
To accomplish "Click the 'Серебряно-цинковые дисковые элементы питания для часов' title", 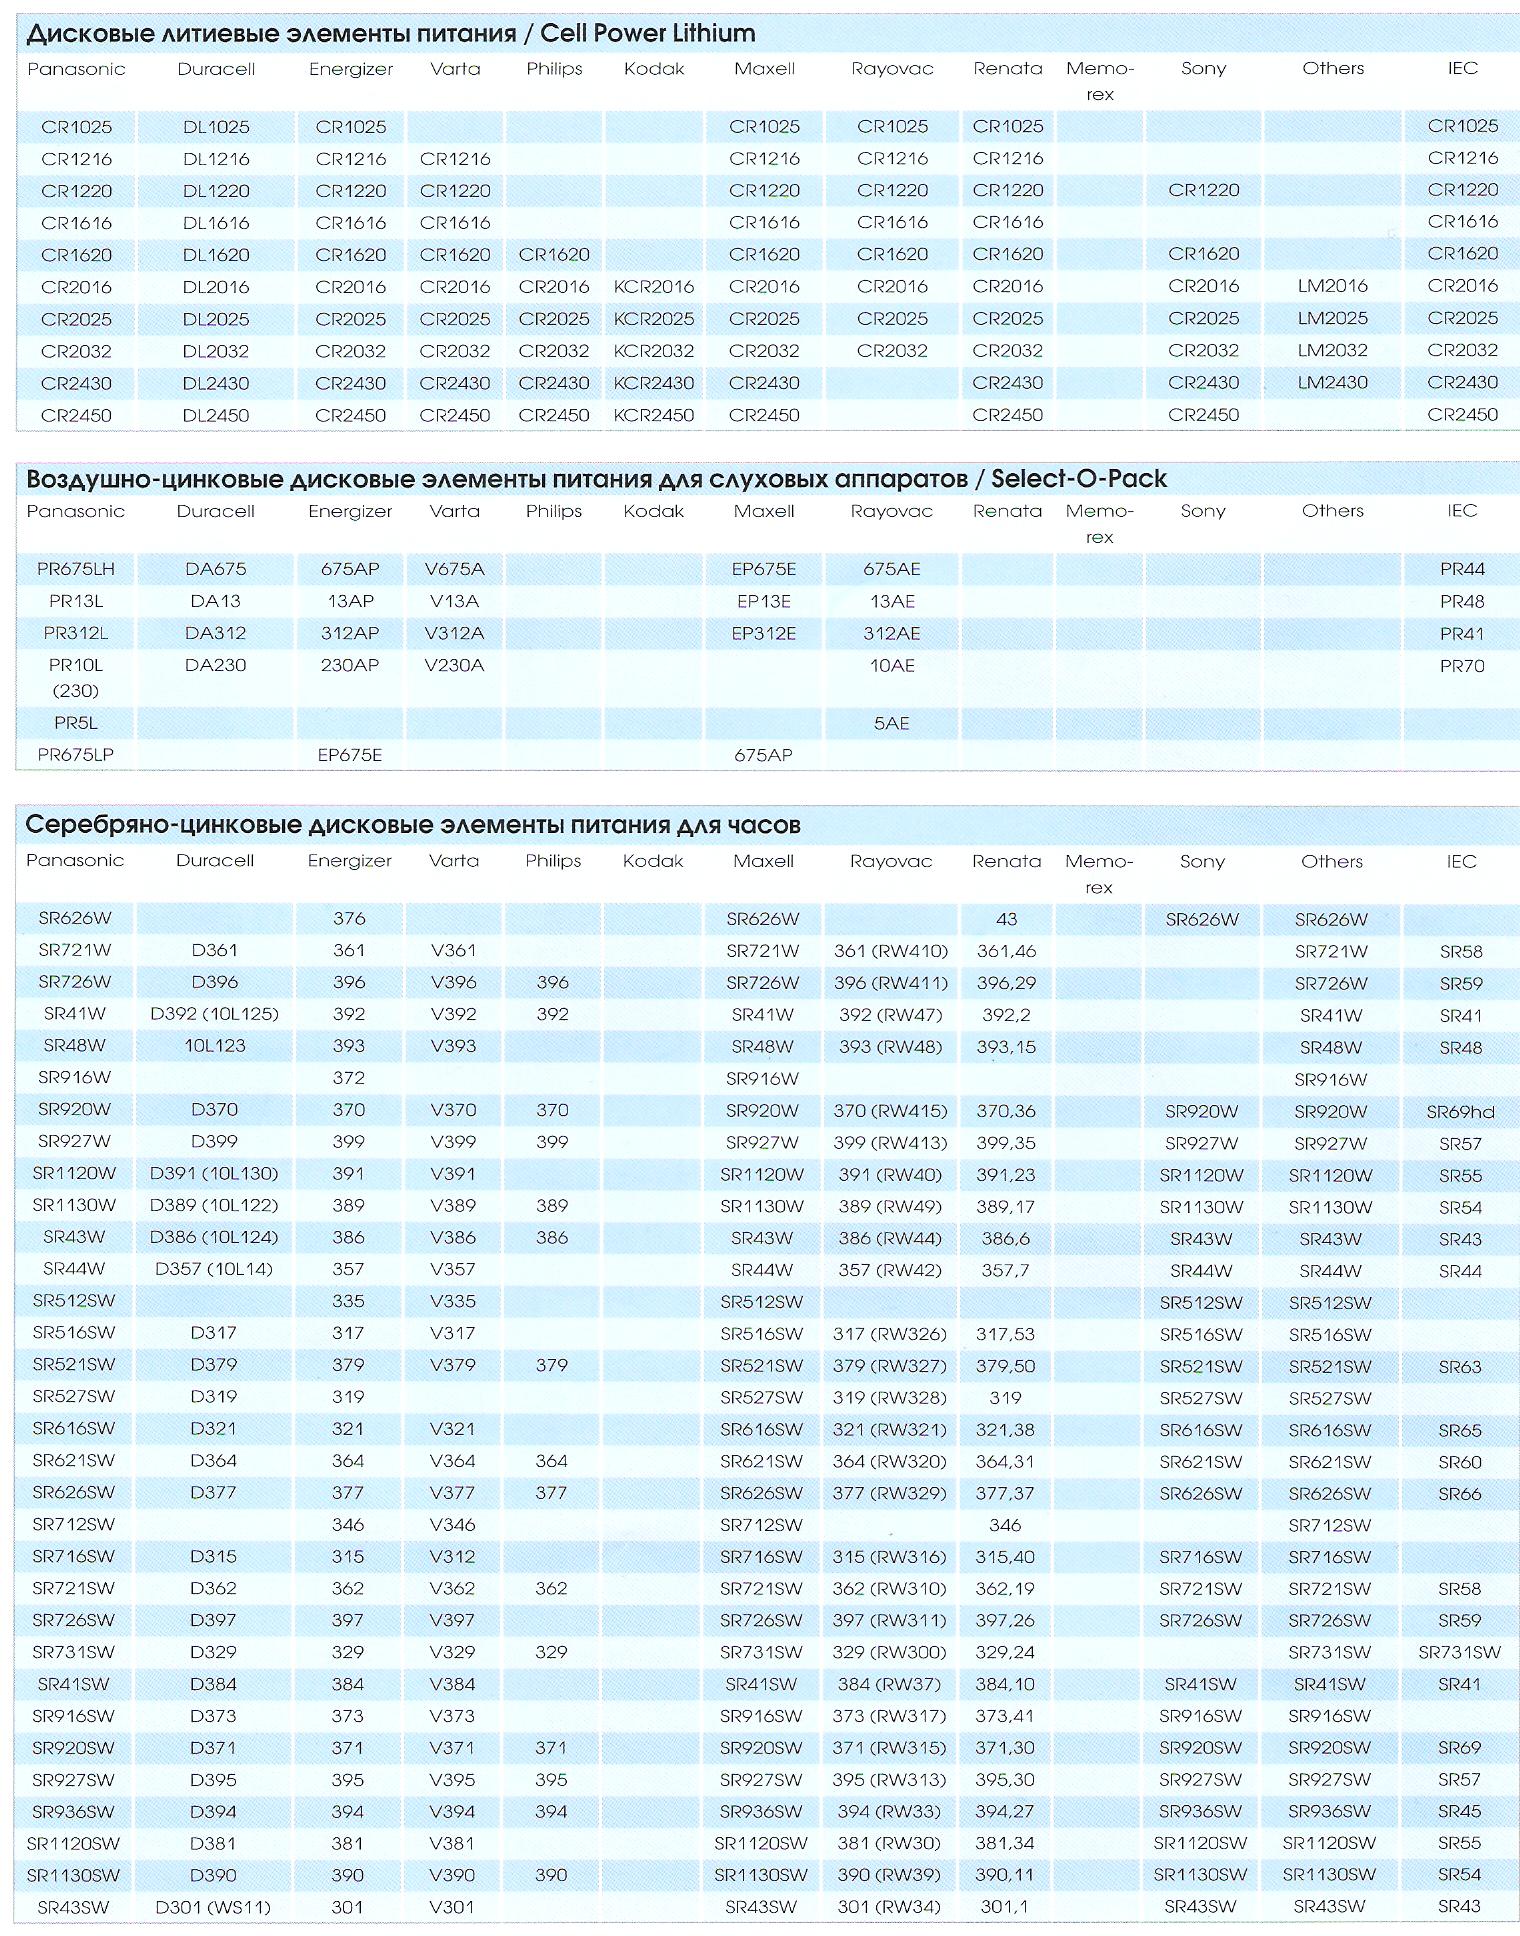I will point(413,825).
